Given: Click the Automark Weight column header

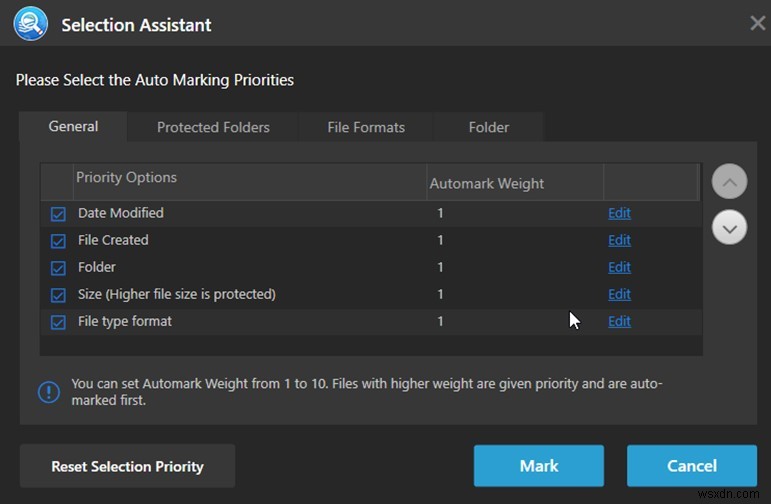Looking at the screenshot, I should [487, 183].
